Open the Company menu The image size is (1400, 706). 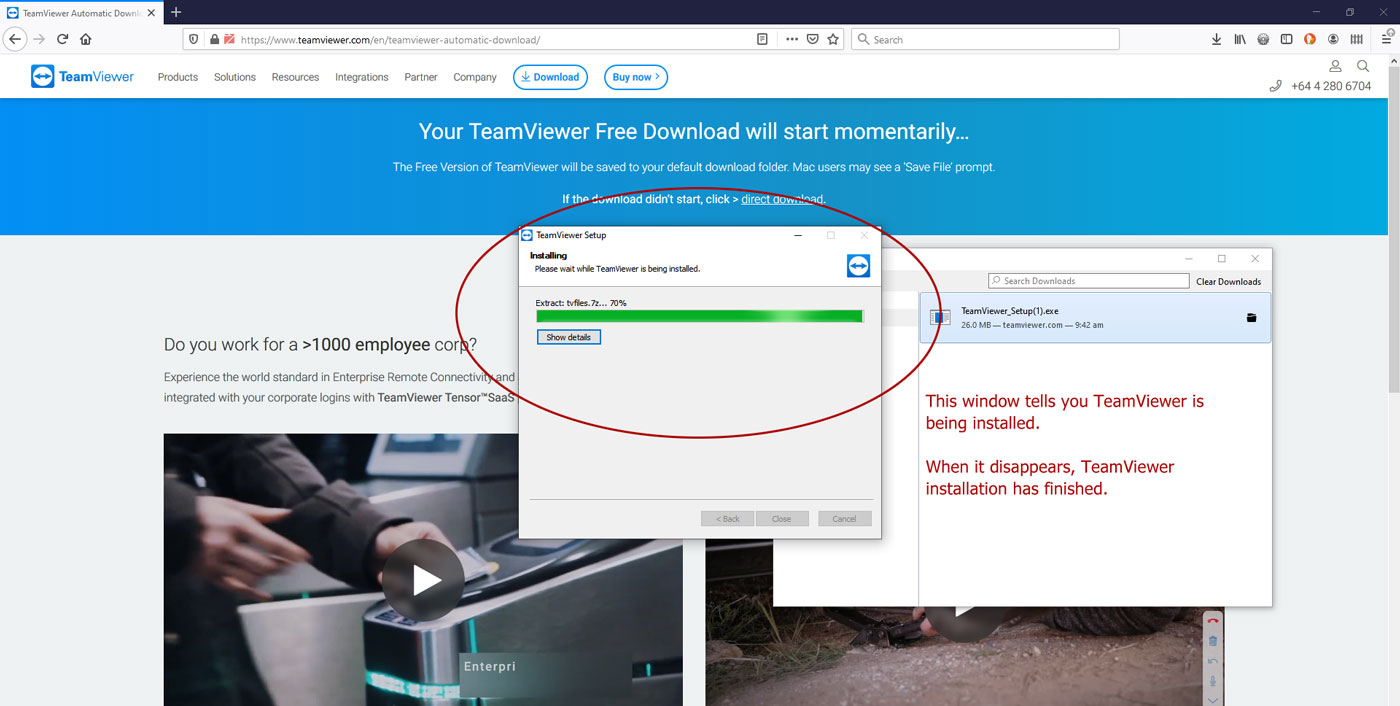[x=475, y=77]
